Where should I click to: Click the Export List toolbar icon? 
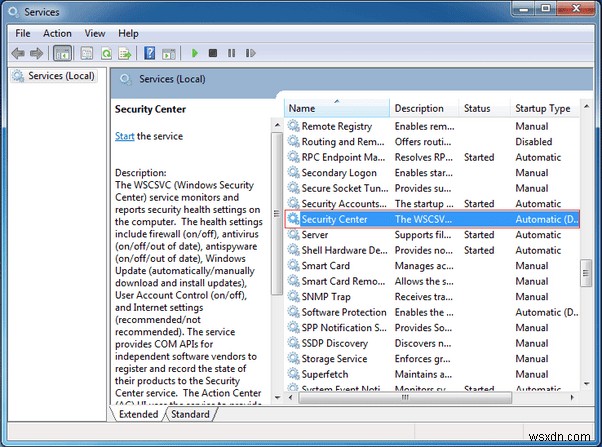pos(124,53)
